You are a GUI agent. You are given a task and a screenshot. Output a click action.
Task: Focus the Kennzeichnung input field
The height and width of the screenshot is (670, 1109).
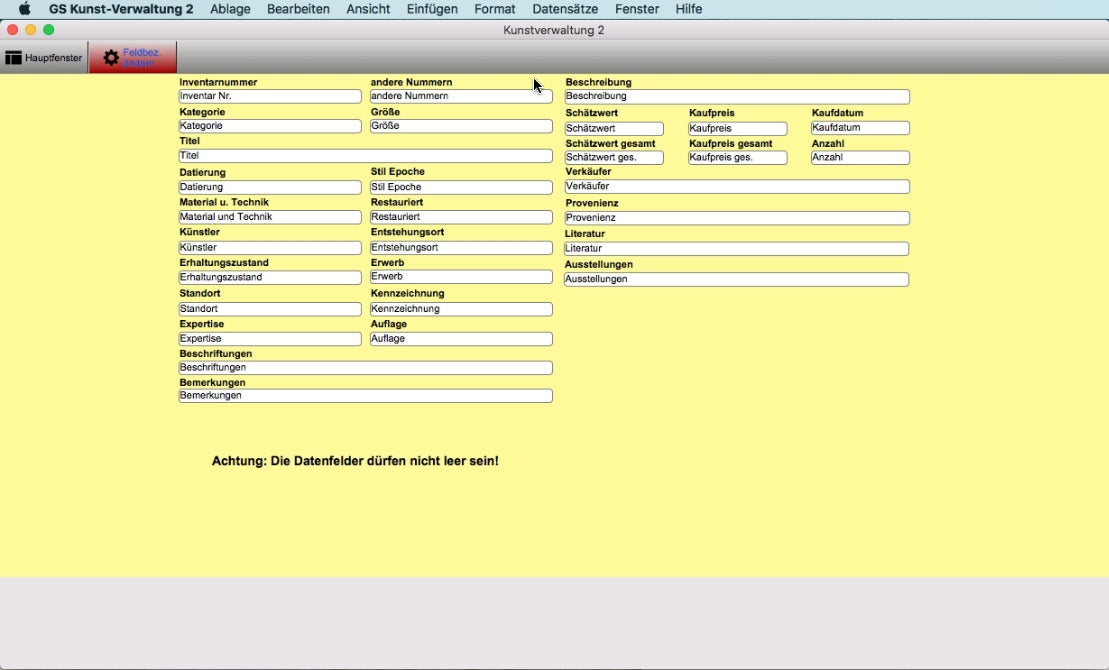tap(461, 309)
